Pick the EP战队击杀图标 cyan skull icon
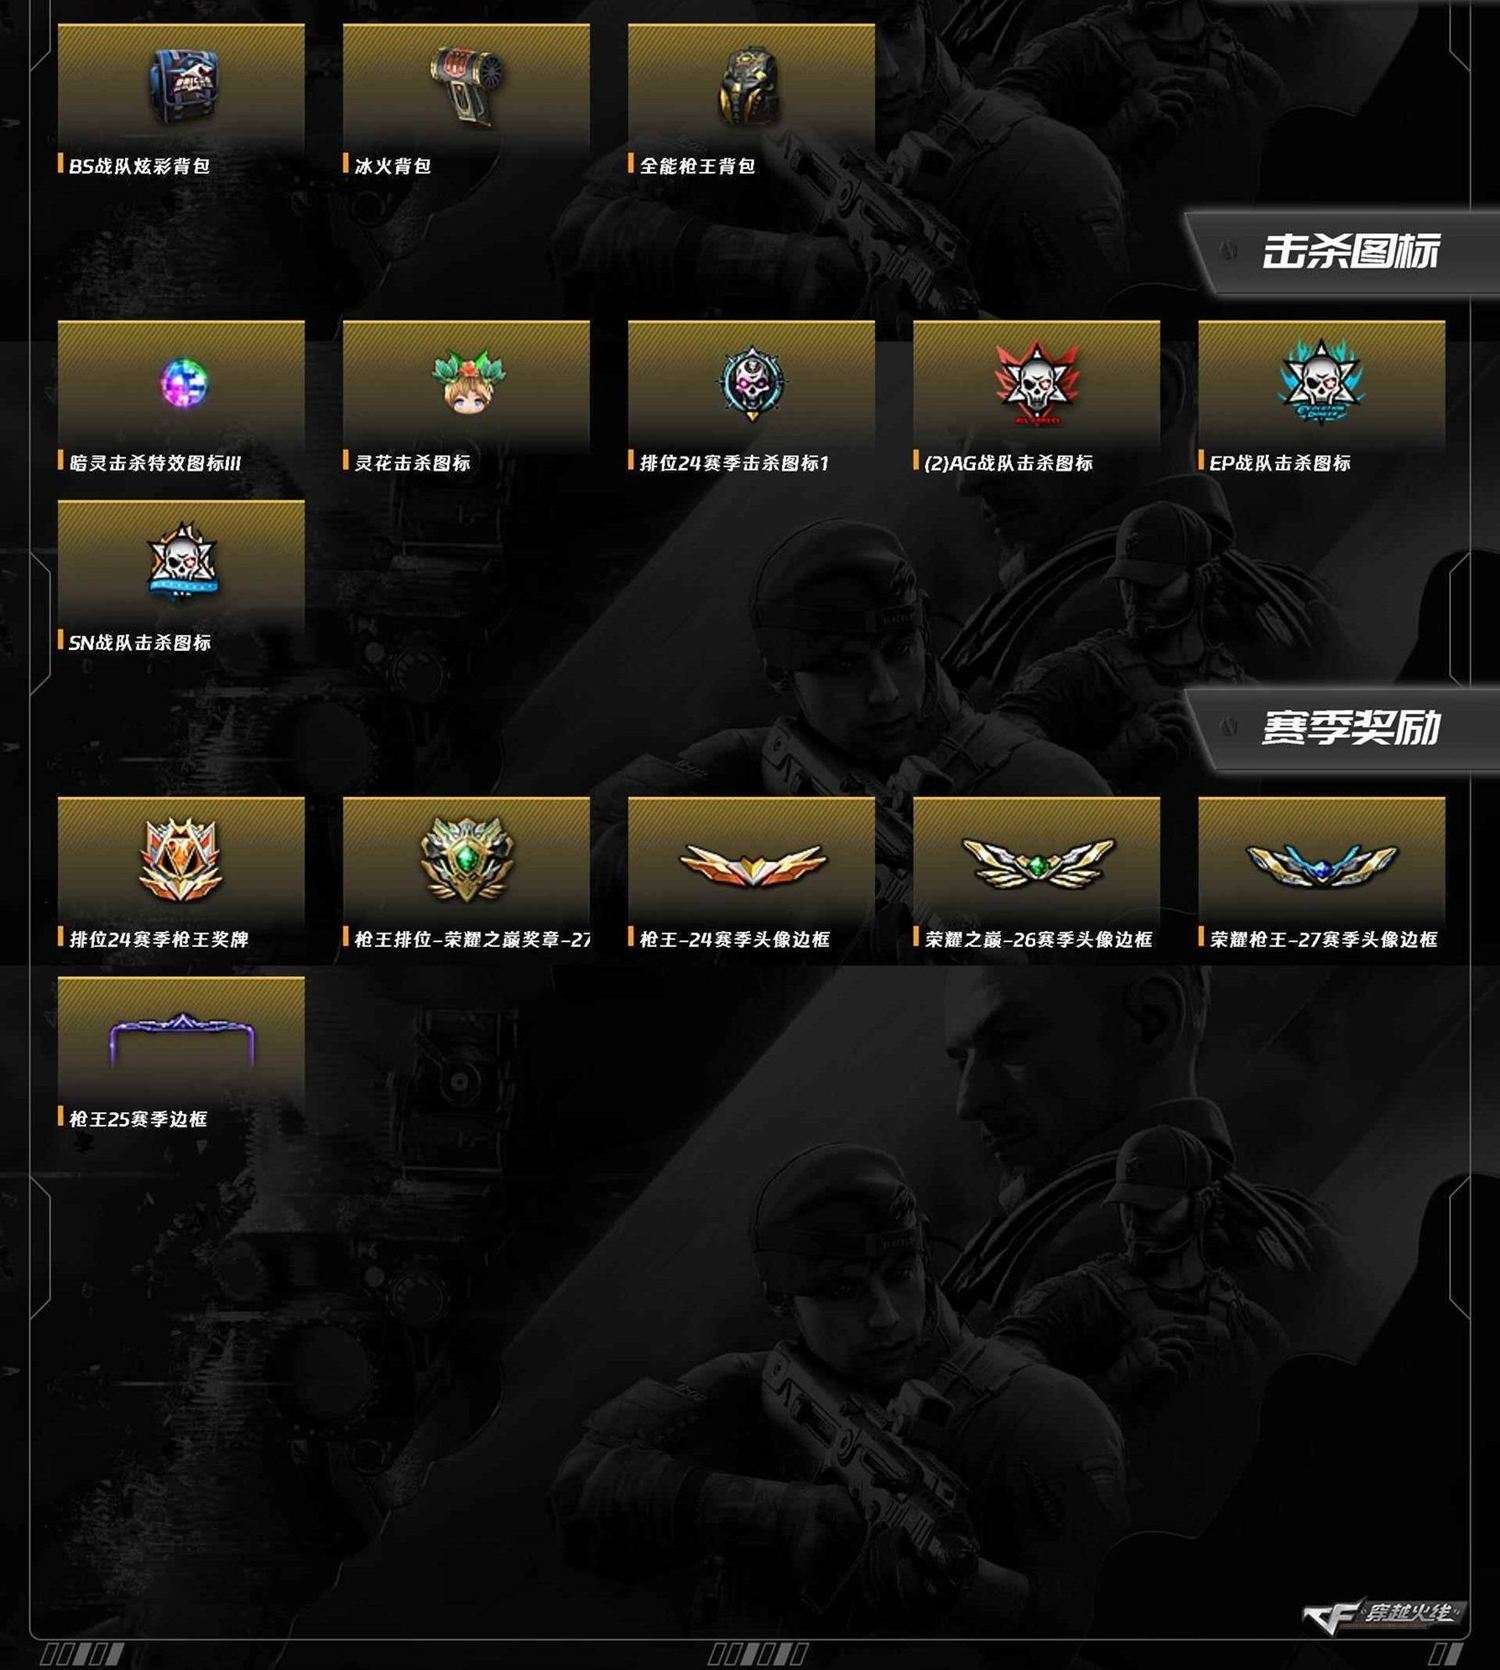1500x1670 pixels. [1321, 383]
